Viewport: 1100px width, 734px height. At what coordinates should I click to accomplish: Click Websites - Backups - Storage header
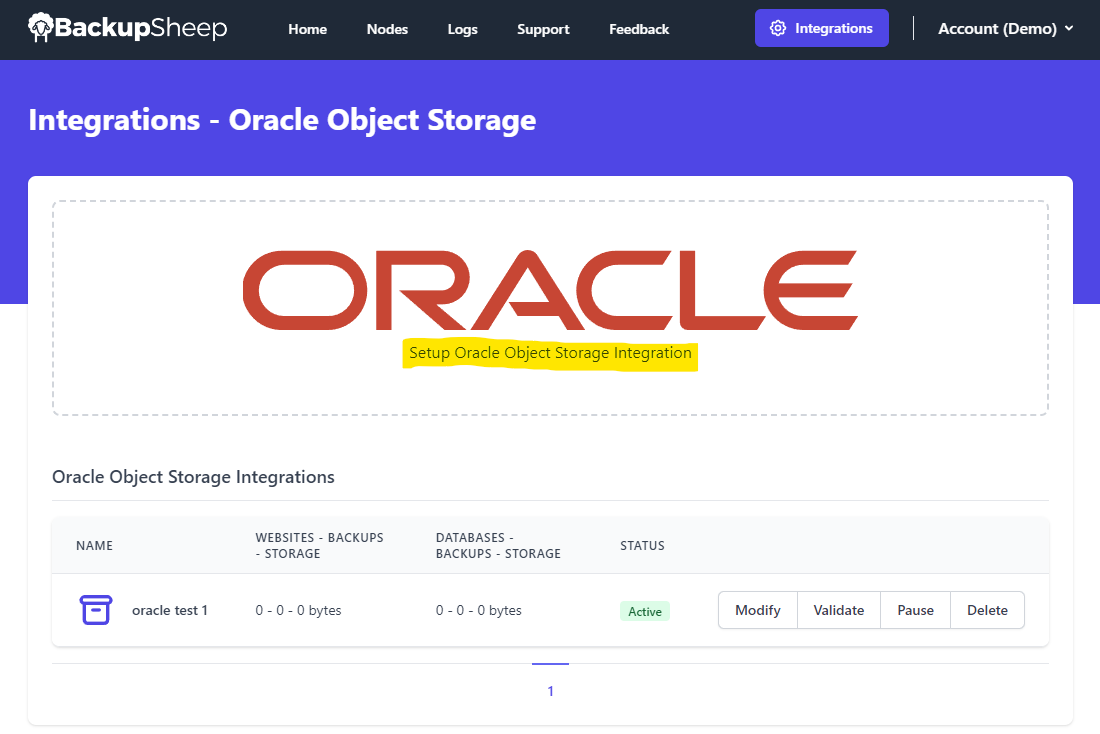(319, 545)
